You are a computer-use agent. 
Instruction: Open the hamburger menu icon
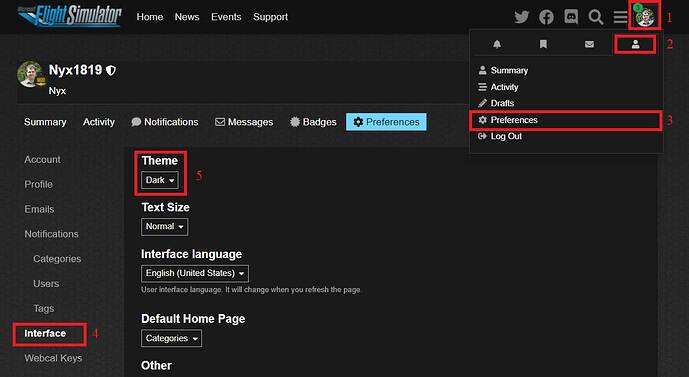[620, 17]
